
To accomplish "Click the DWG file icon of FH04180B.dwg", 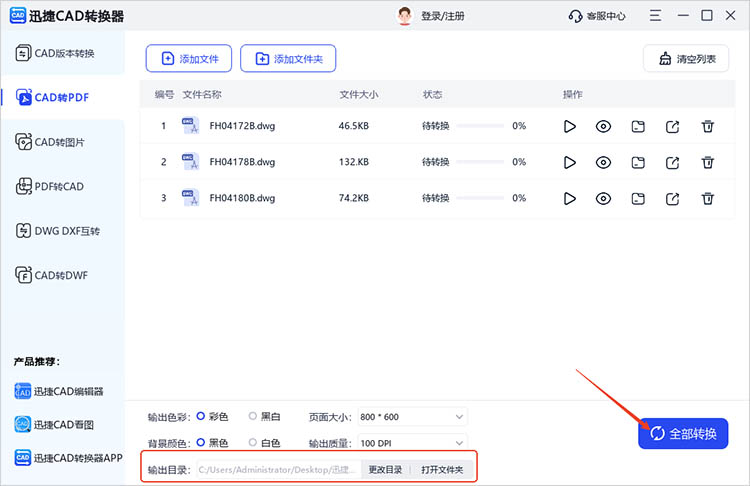I will tap(190, 198).
